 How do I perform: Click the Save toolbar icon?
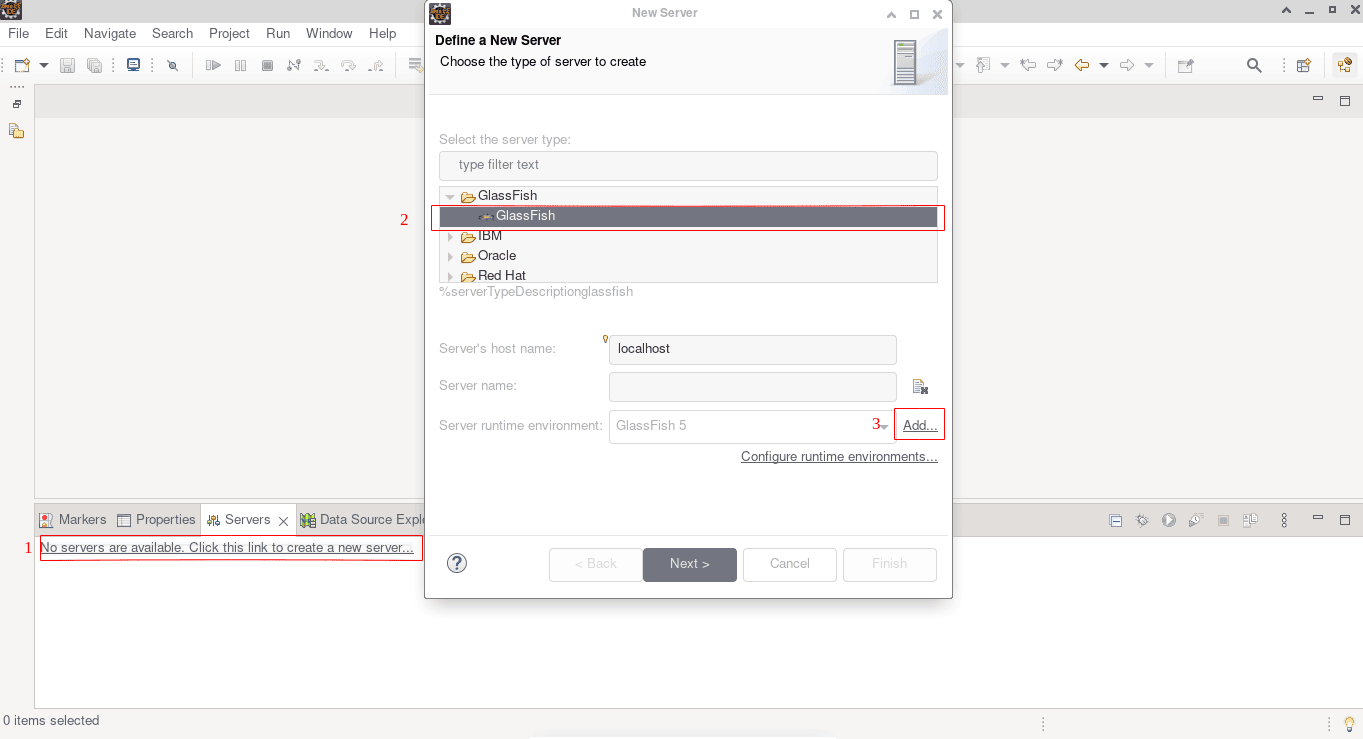[68, 65]
